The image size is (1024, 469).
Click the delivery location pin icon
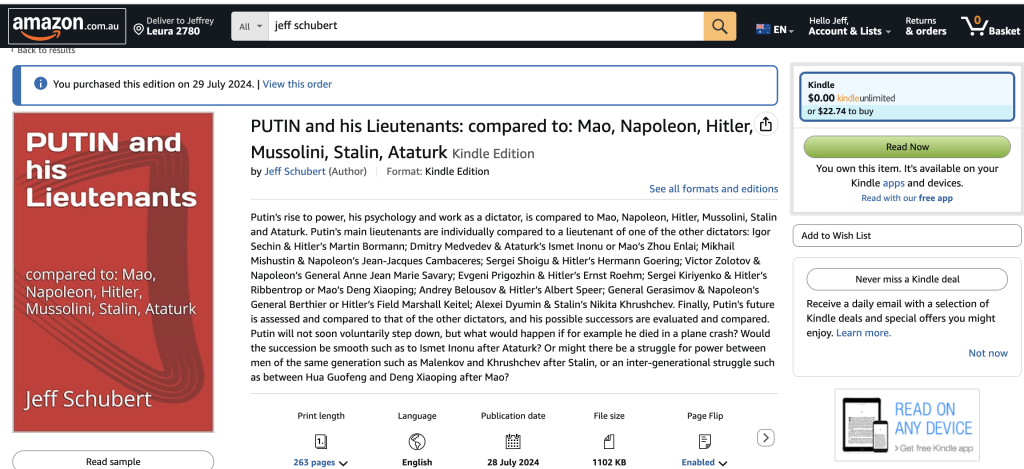pos(140,31)
